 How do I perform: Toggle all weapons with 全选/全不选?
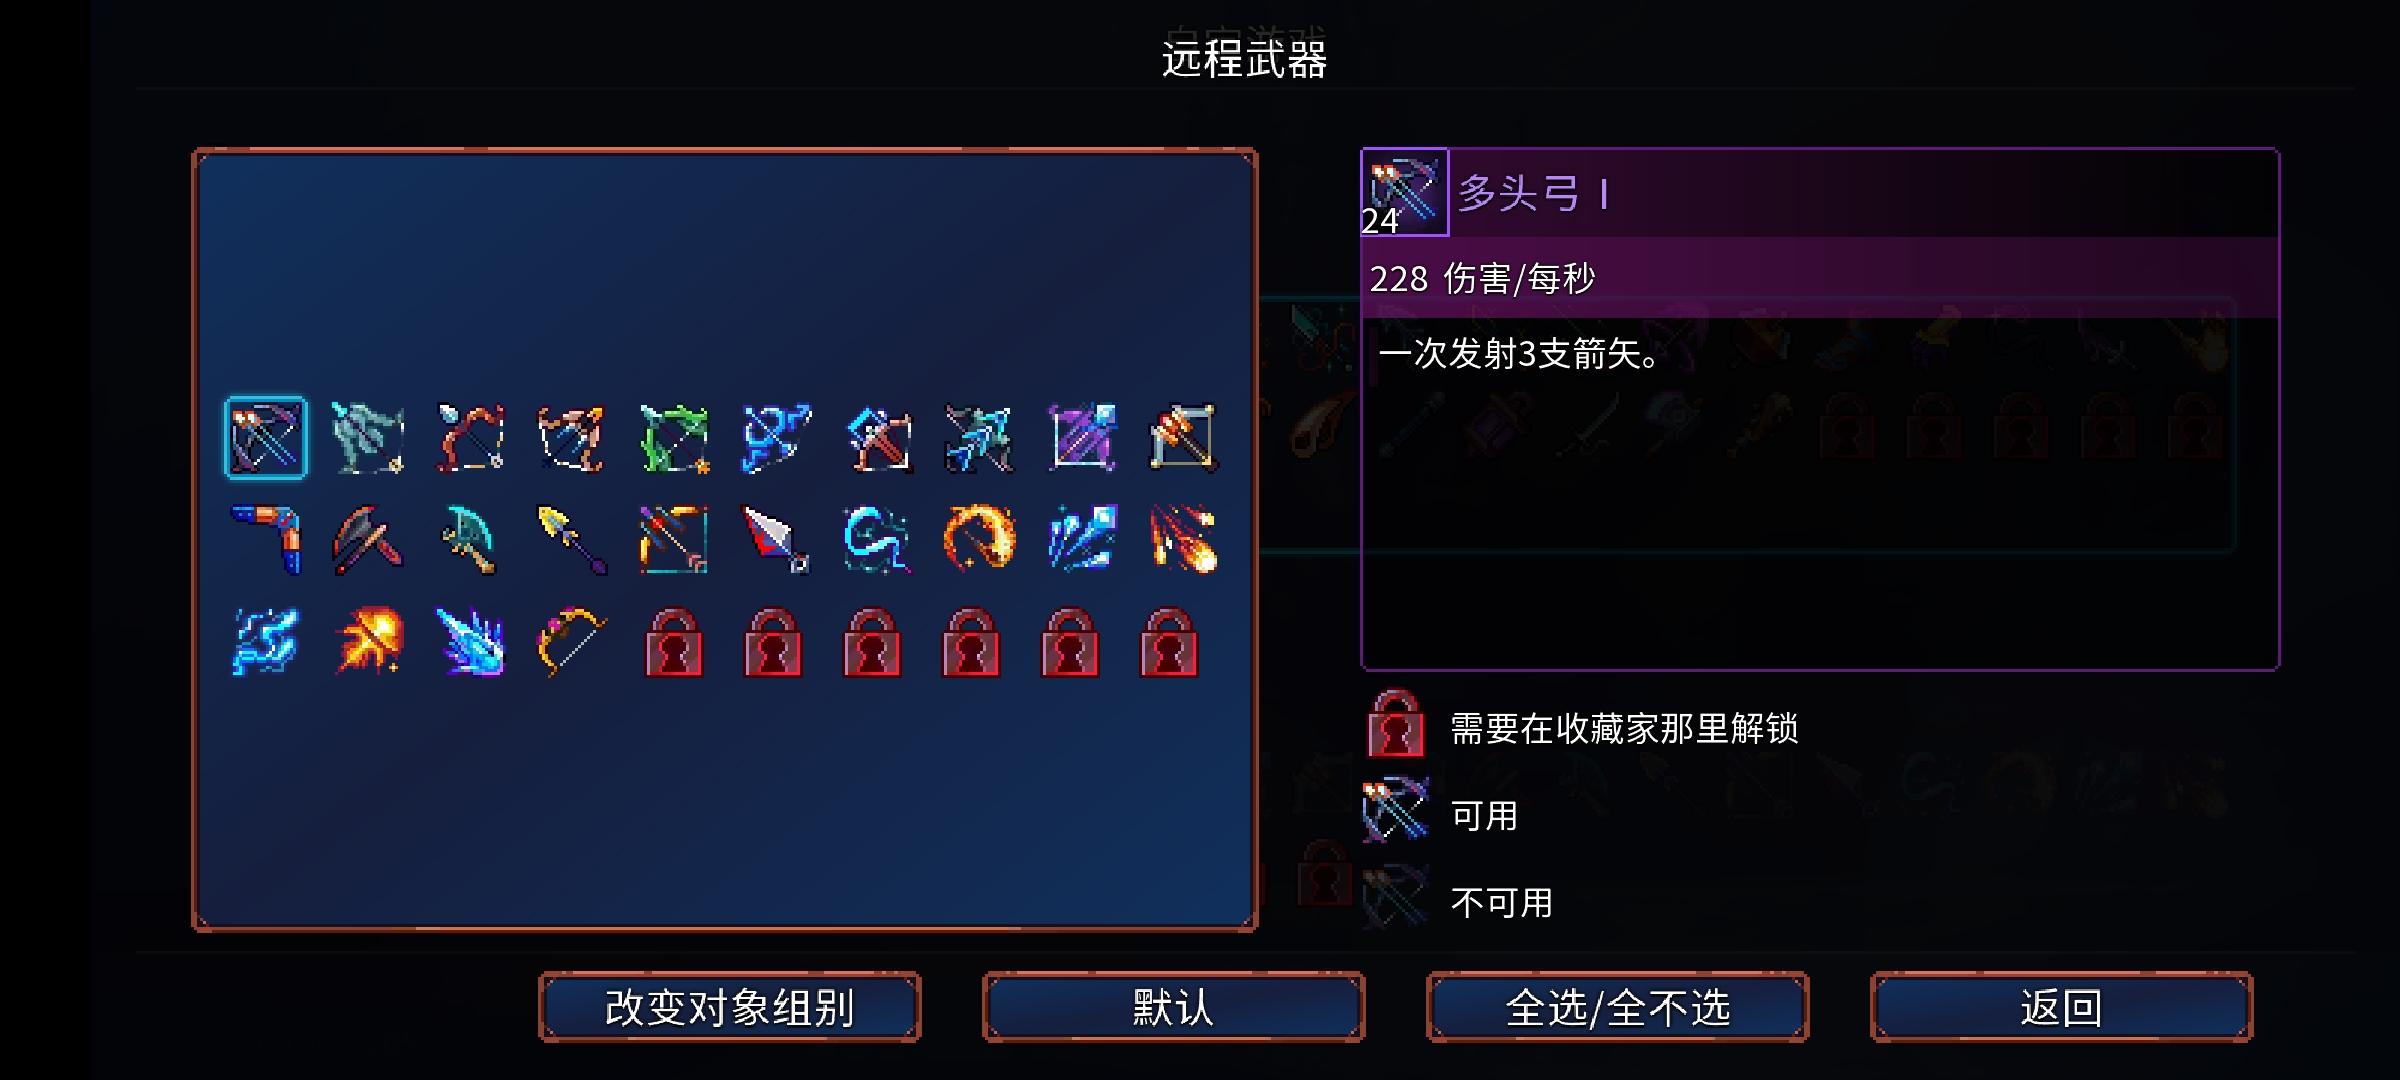point(1617,1007)
